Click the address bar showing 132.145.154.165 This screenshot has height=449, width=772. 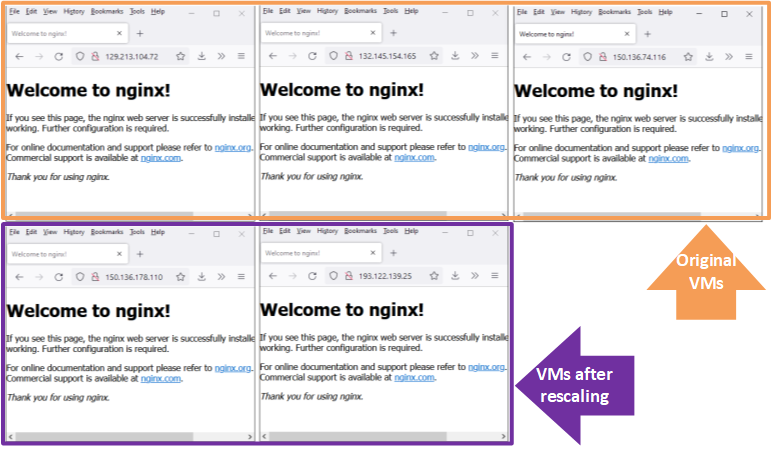click(x=384, y=56)
